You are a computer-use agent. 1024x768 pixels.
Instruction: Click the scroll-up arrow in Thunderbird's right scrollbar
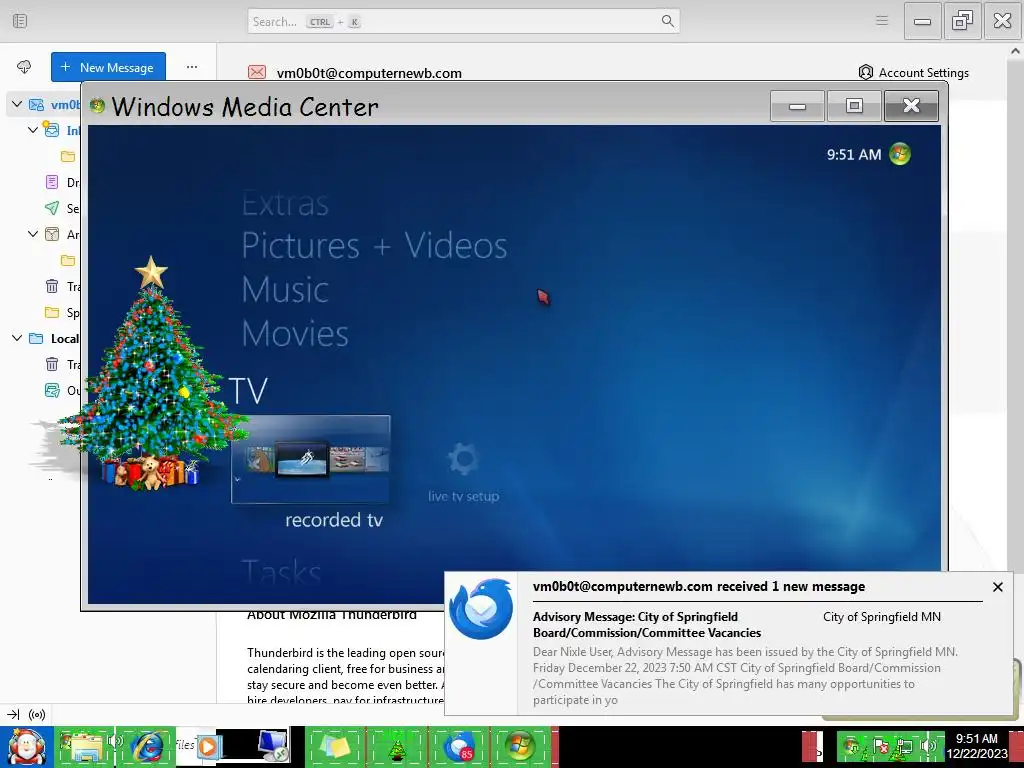tap(1016, 51)
